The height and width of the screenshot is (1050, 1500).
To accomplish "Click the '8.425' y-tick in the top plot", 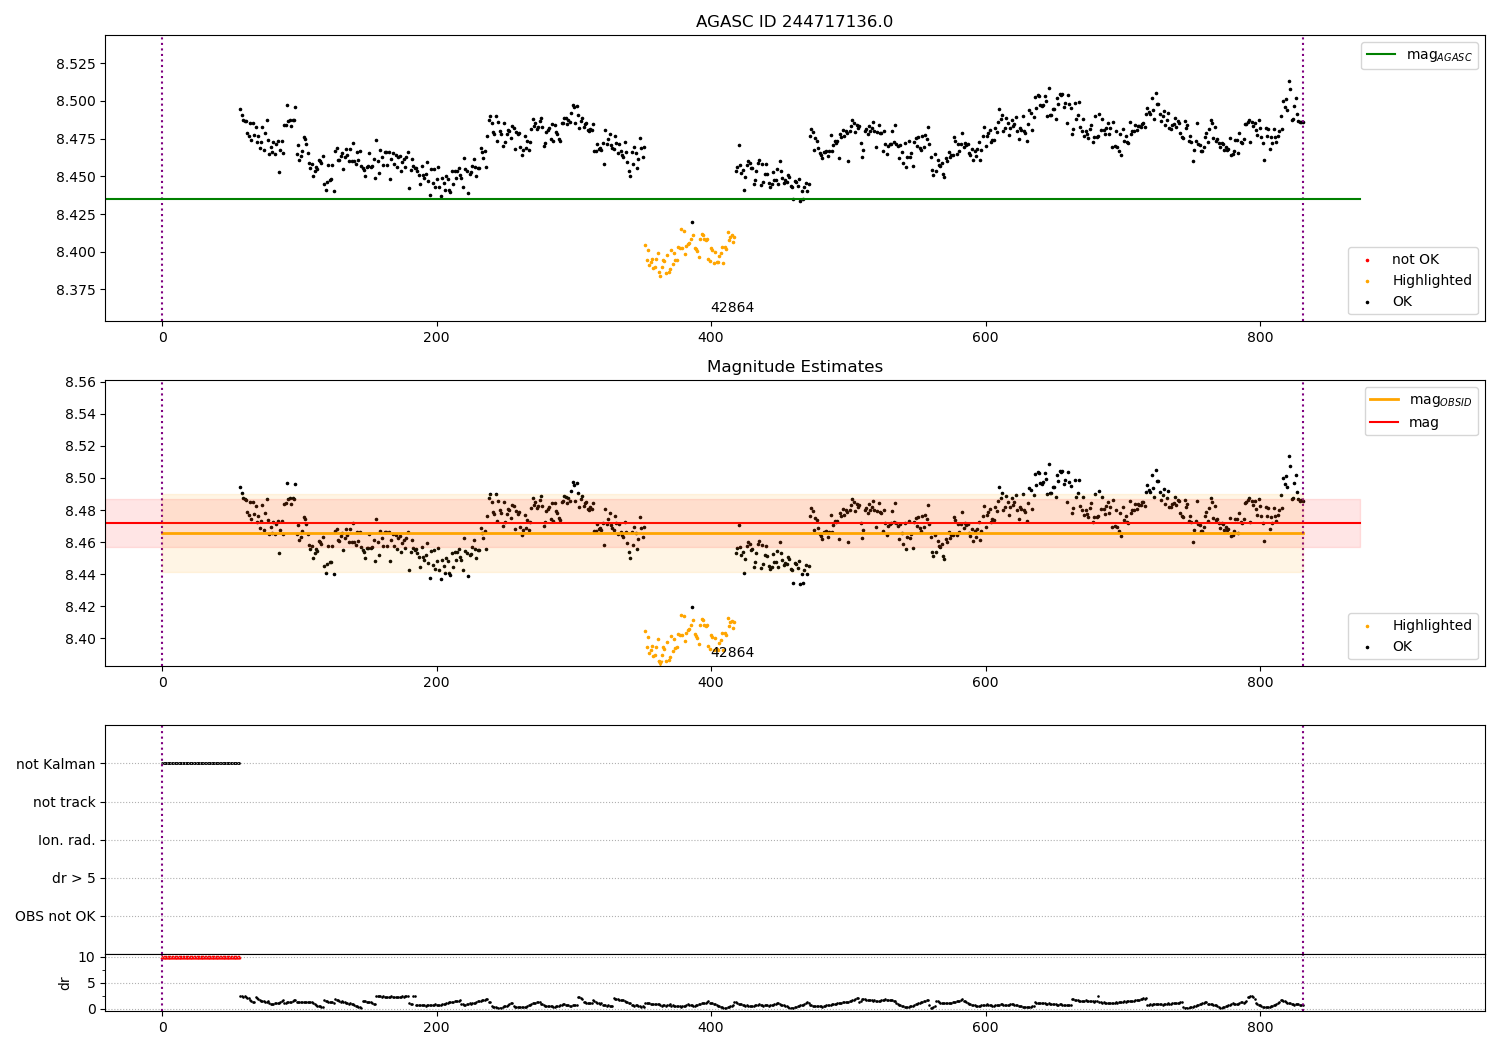I will pos(76,215).
